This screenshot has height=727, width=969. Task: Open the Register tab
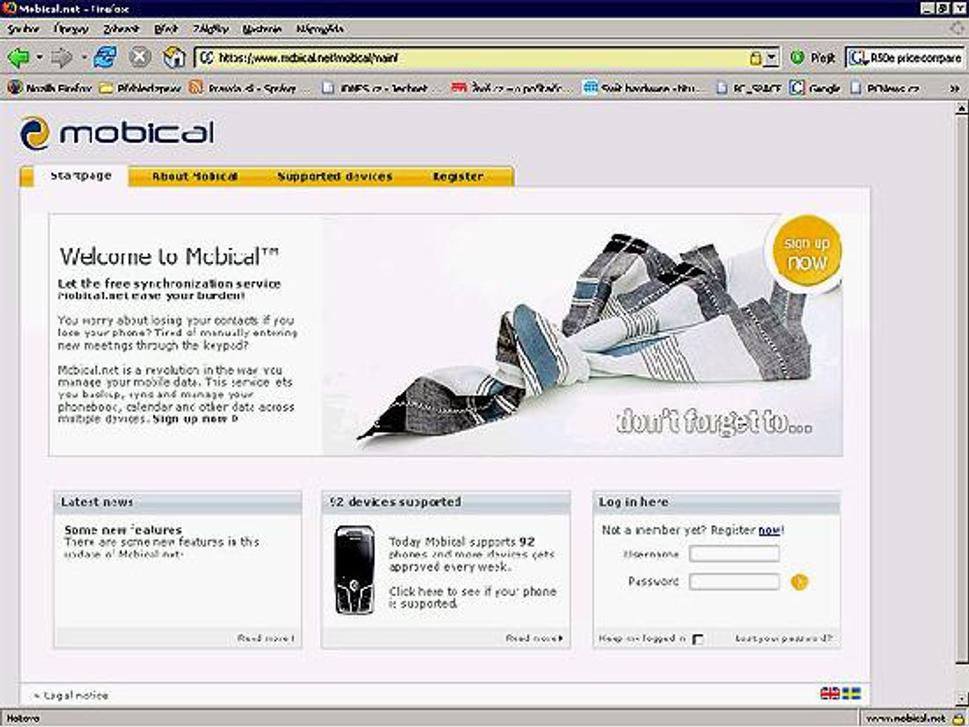pos(457,177)
